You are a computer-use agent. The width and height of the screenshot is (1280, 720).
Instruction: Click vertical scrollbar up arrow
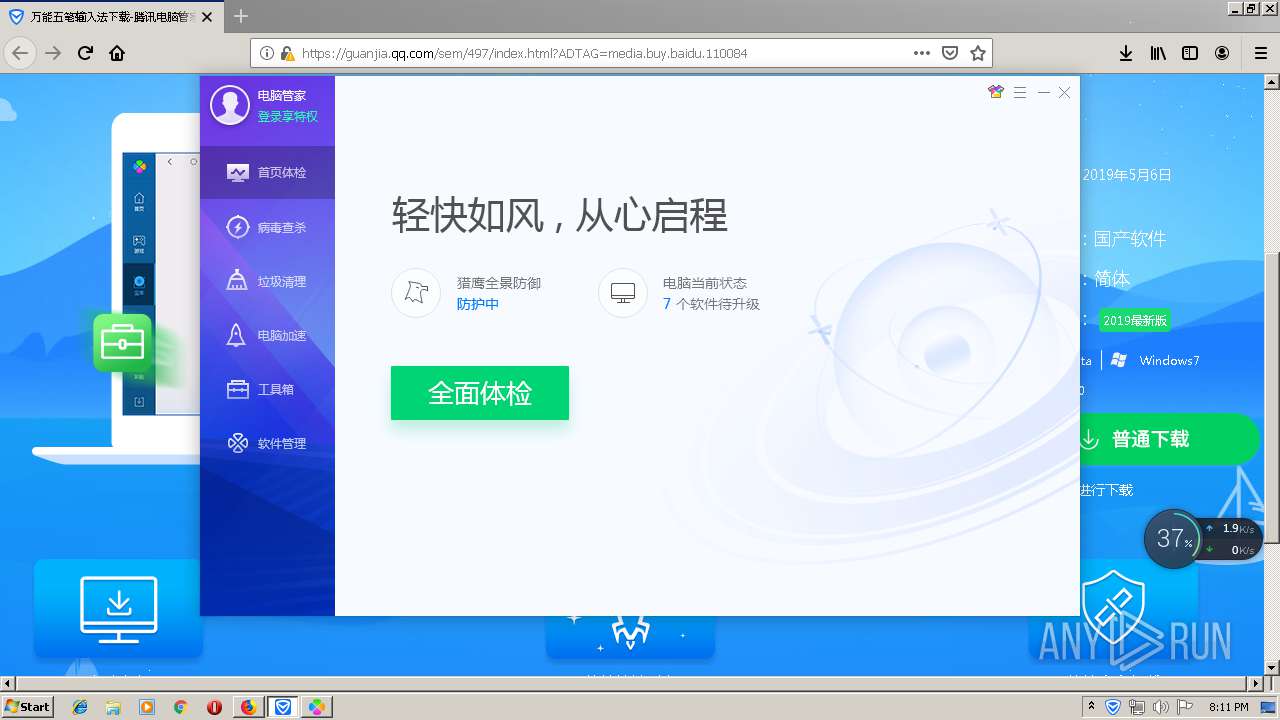click(x=1271, y=80)
